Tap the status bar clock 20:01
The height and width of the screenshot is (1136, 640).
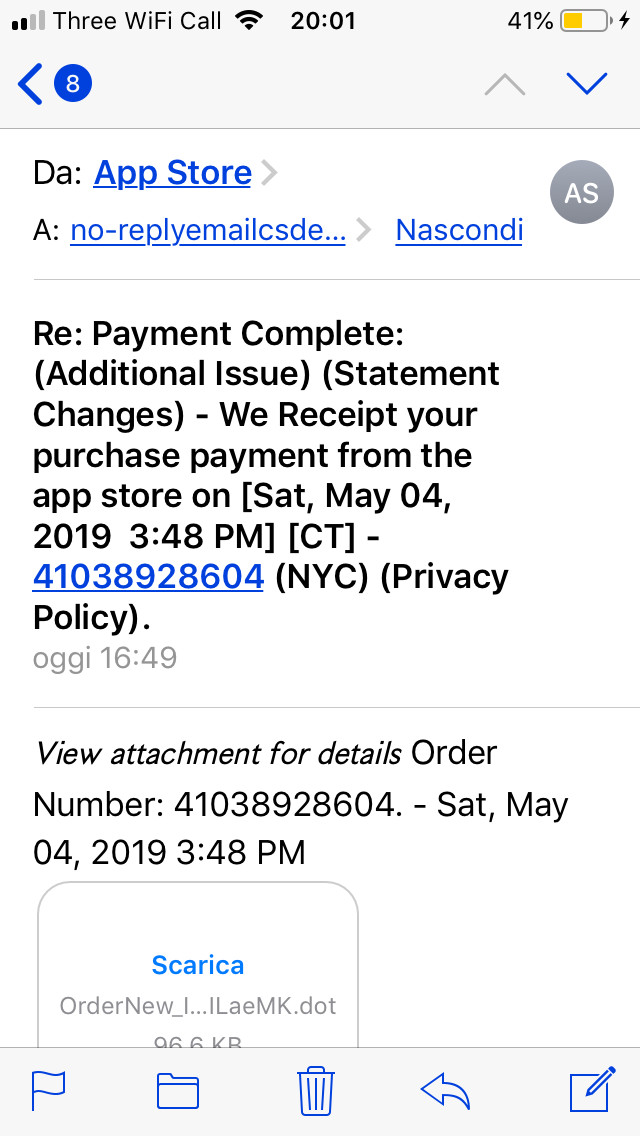point(323,21)
